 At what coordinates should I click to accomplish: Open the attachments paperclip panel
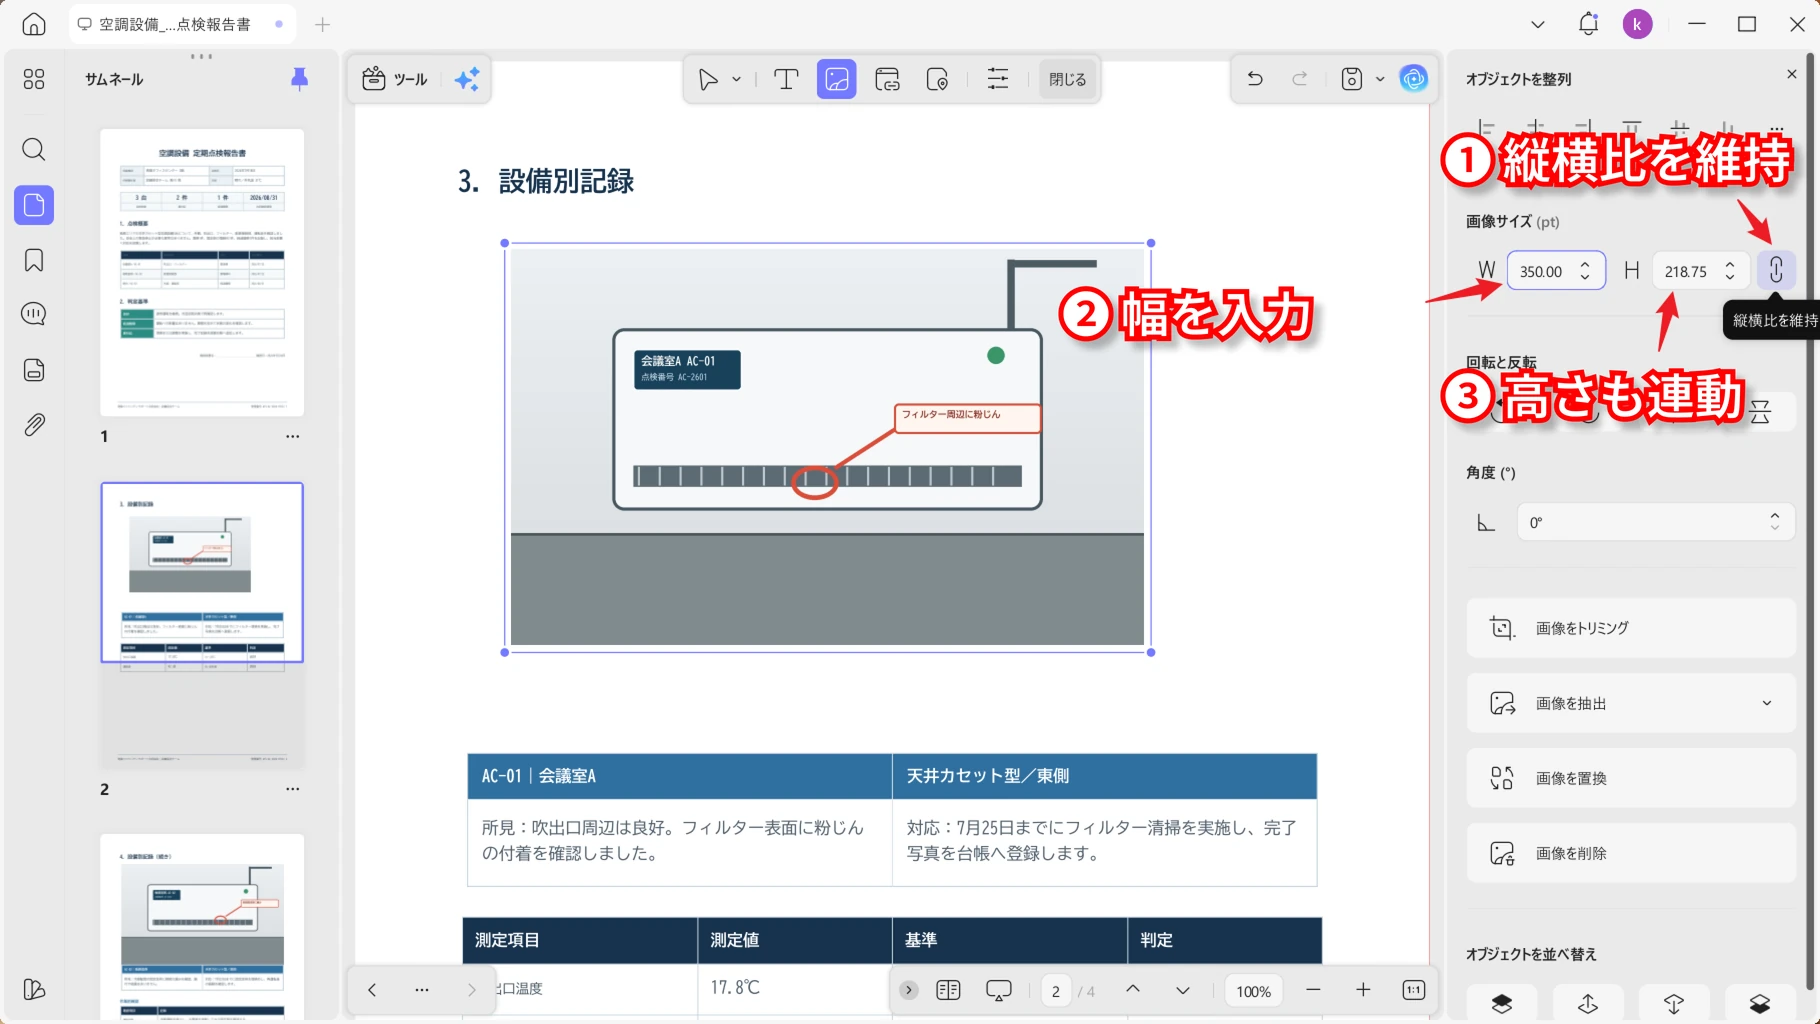click(x=34, y=425)
